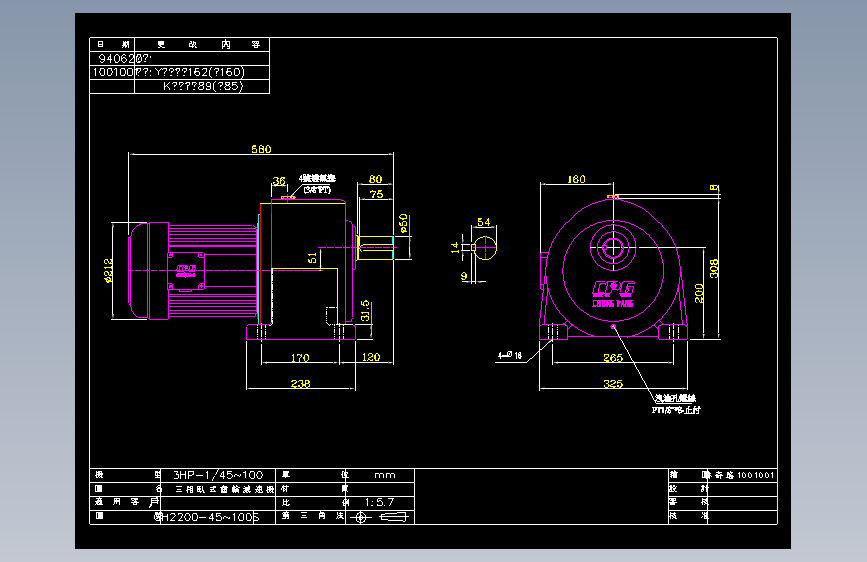Viewport: 867px width, 562px height.
Task: Select the 31.5 dimension value
Action: tap(365, 311)
